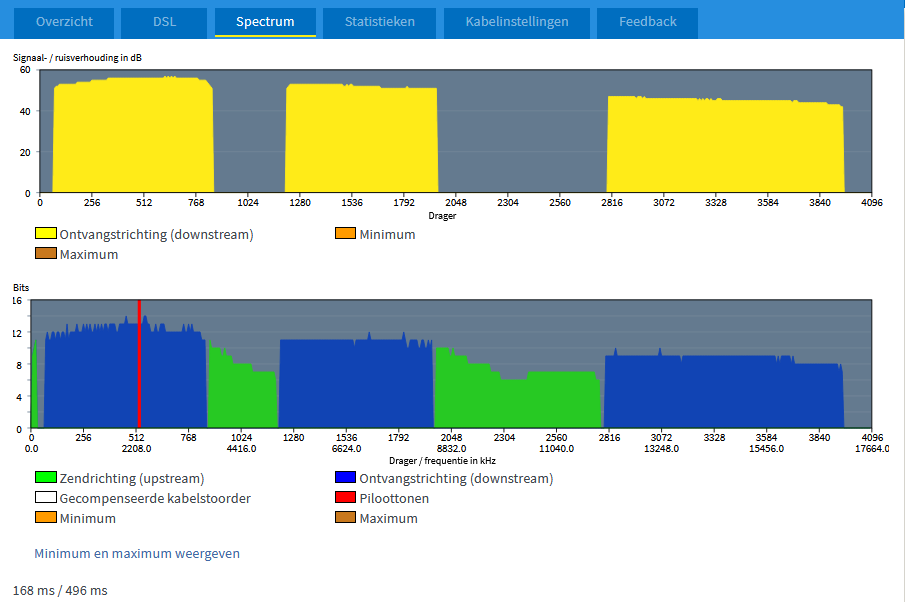Click the 'Signaal- / ruisverhouding in dB' chart title
The width and height of the screenshot is (905, 602).
(x=77, y=58)
